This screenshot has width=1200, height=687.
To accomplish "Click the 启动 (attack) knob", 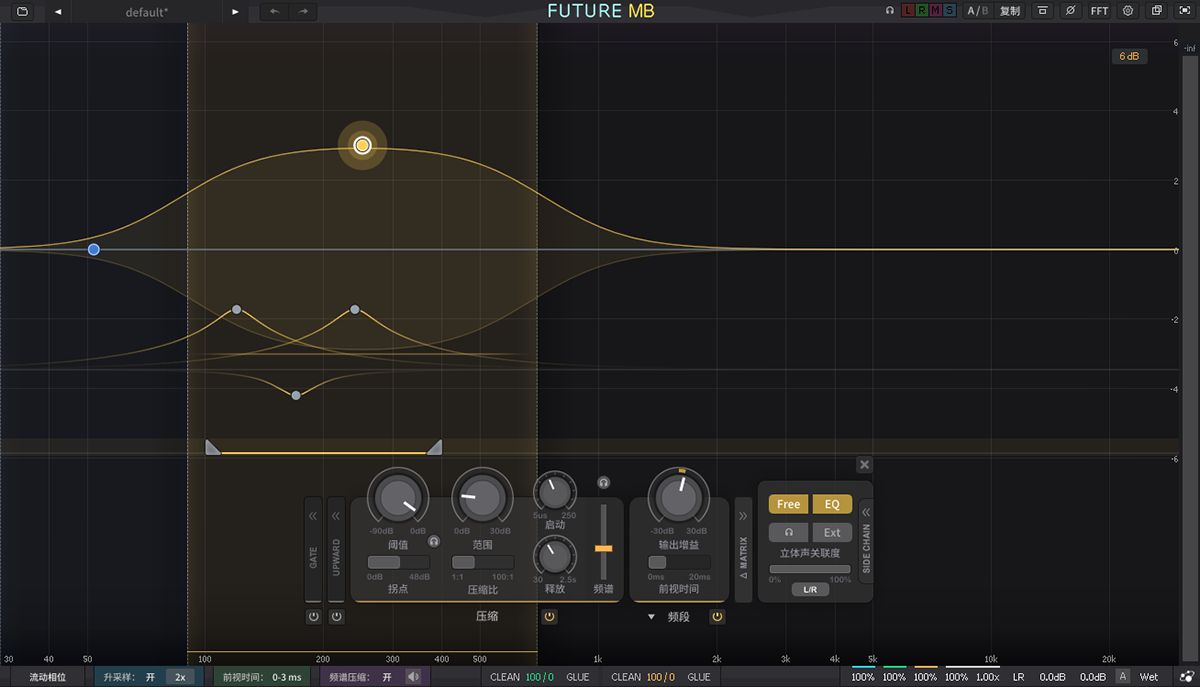I will pyautogui.click(x=555, y=491).
